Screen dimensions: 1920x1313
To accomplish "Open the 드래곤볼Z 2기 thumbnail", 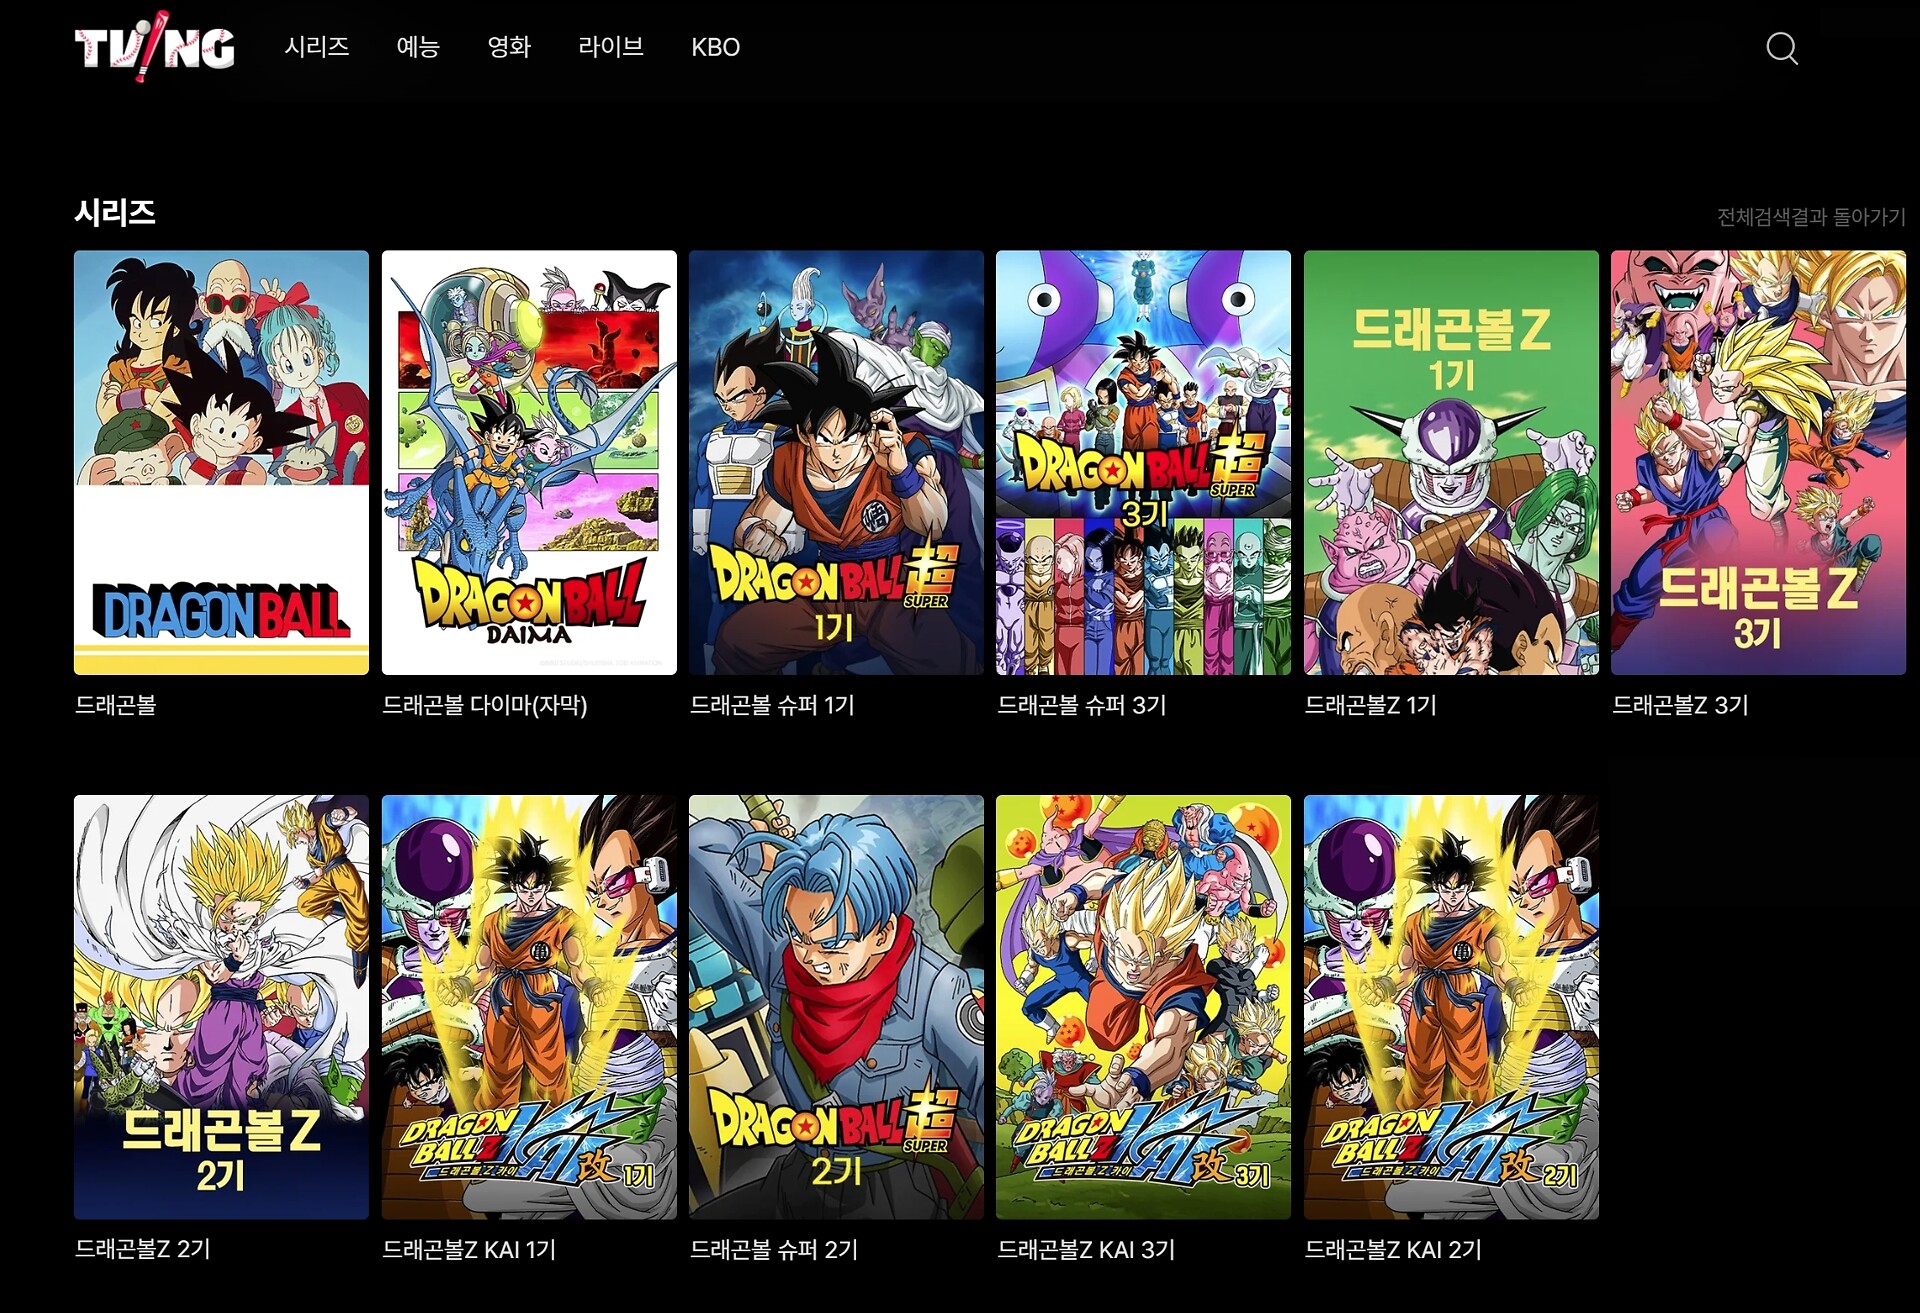I will pyautogui.click(x=221, y=1006).
